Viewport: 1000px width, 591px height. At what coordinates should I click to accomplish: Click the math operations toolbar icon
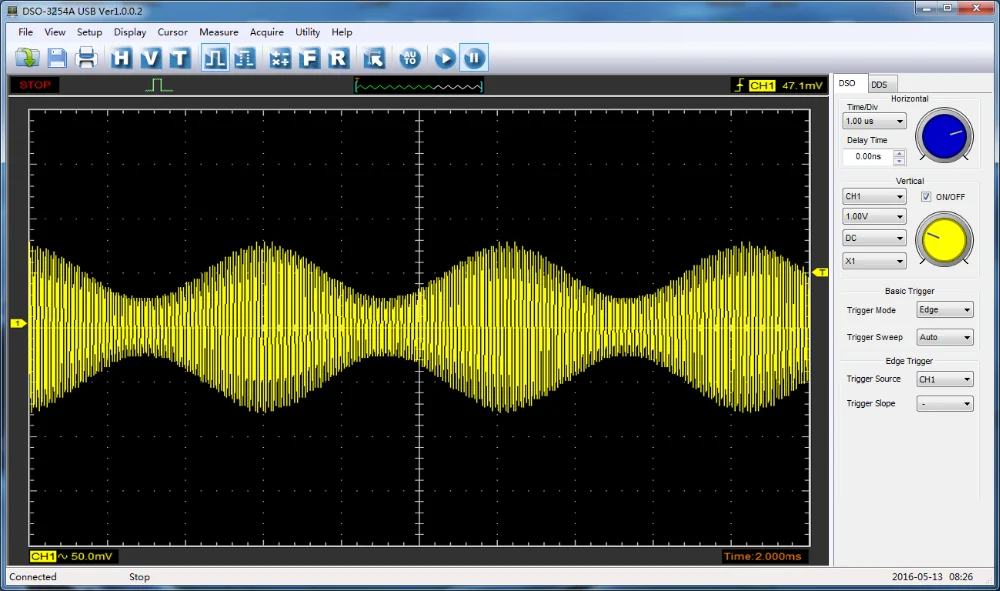280,58
